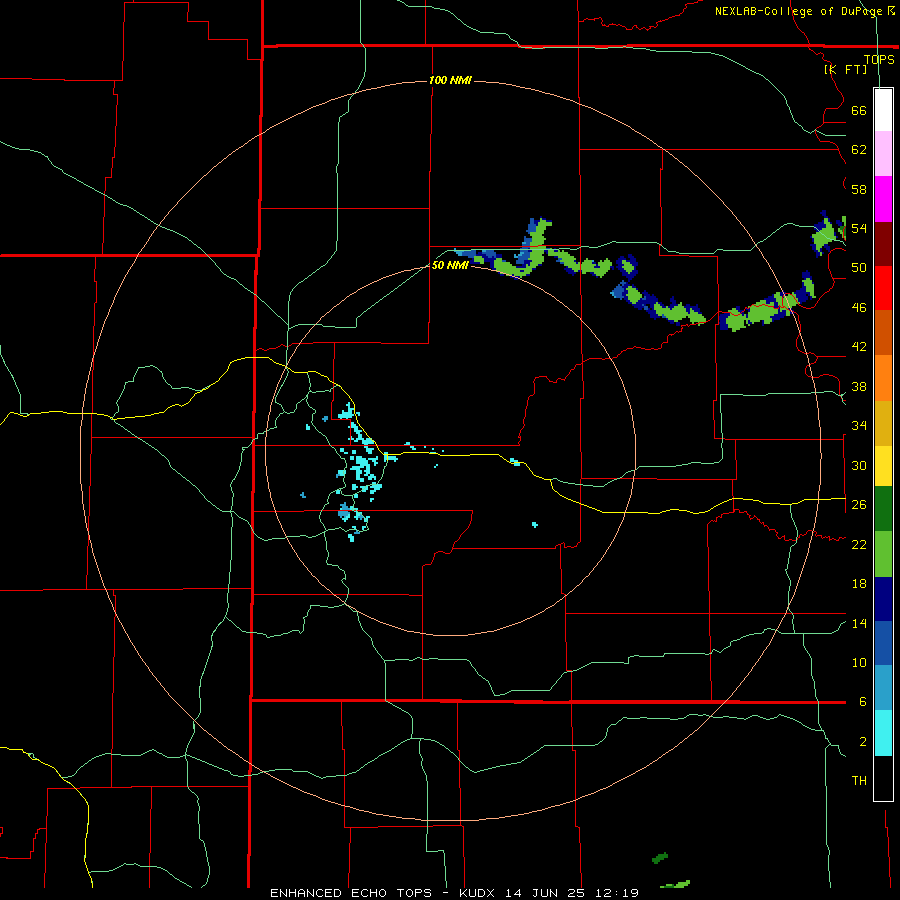Click the NEXLAB-College of DuPage label
This screenshot has width=900, height=900.
798,11
